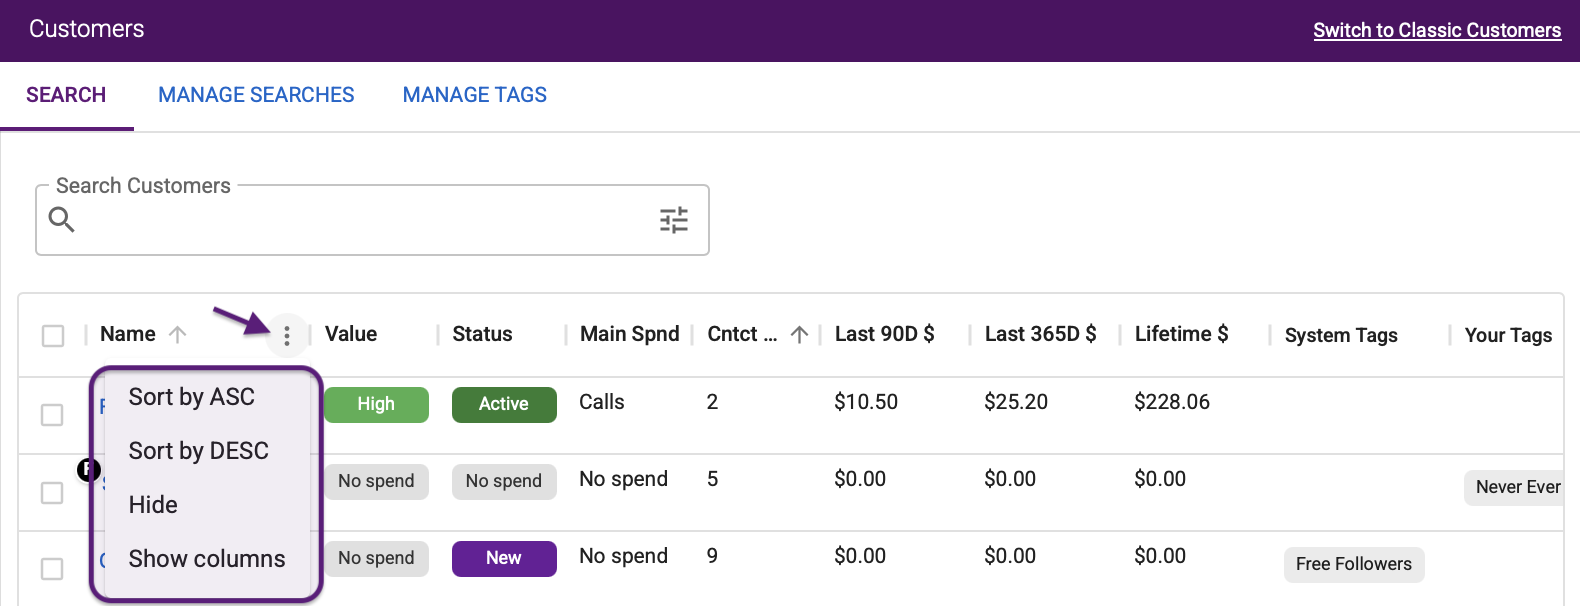Viewport: 1580px width, 606px height.
Task: Check the row tagged Free Followers
Action: 52,569
